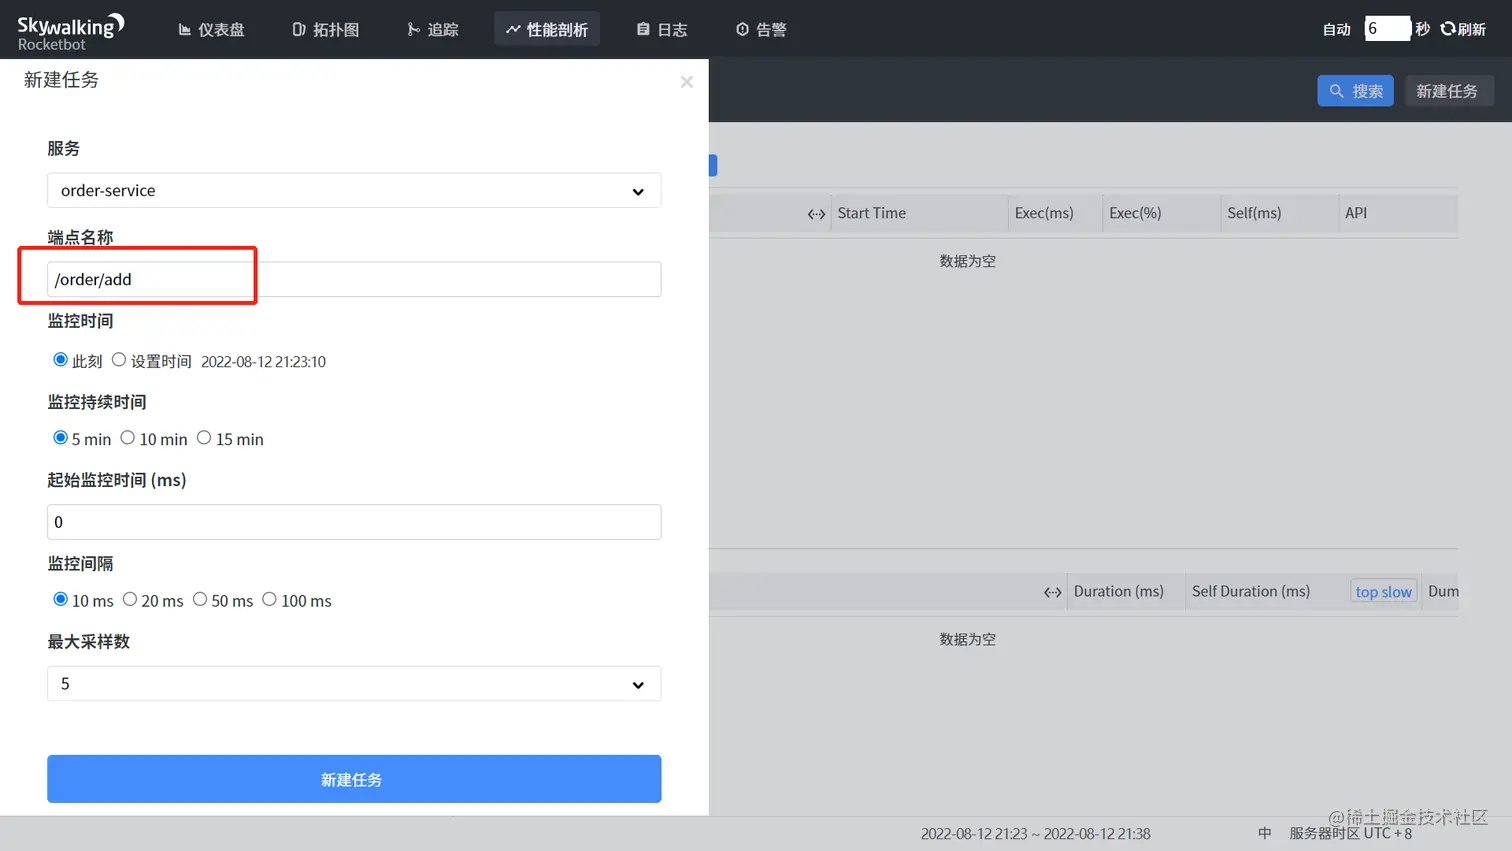Select the 设置时间 radio button
1512x851 pixels.
[x=119, y=360]
